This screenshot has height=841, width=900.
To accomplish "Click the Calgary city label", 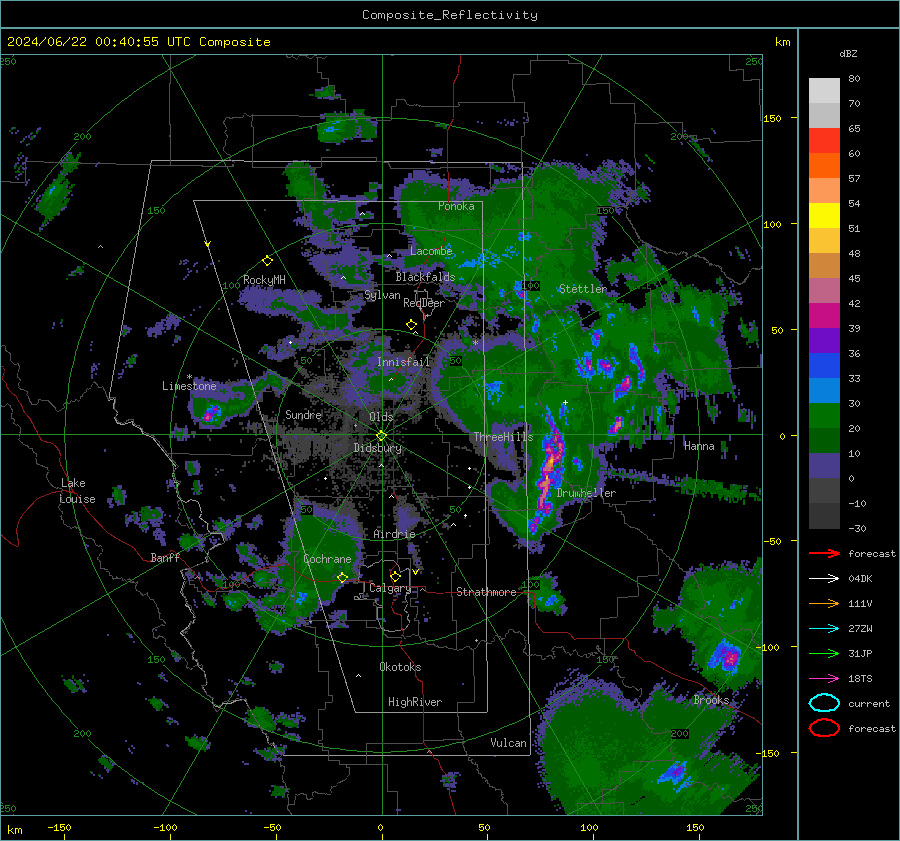I will click(x=390, y=588).
